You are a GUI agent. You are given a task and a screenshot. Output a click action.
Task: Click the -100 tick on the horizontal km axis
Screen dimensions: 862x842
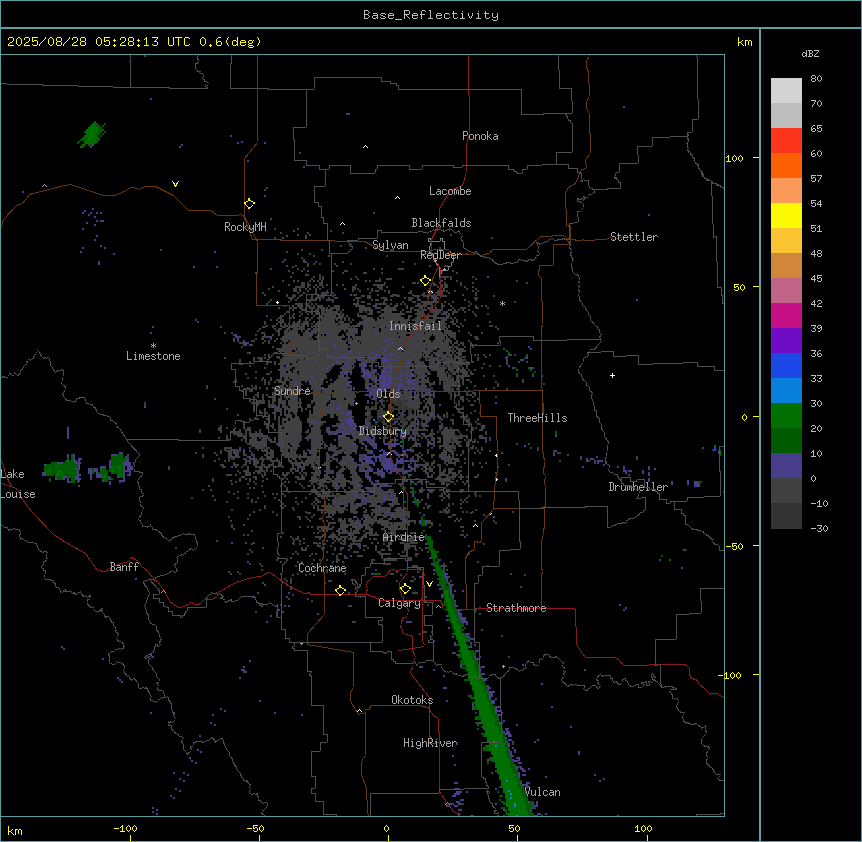[x=125, y=828]
